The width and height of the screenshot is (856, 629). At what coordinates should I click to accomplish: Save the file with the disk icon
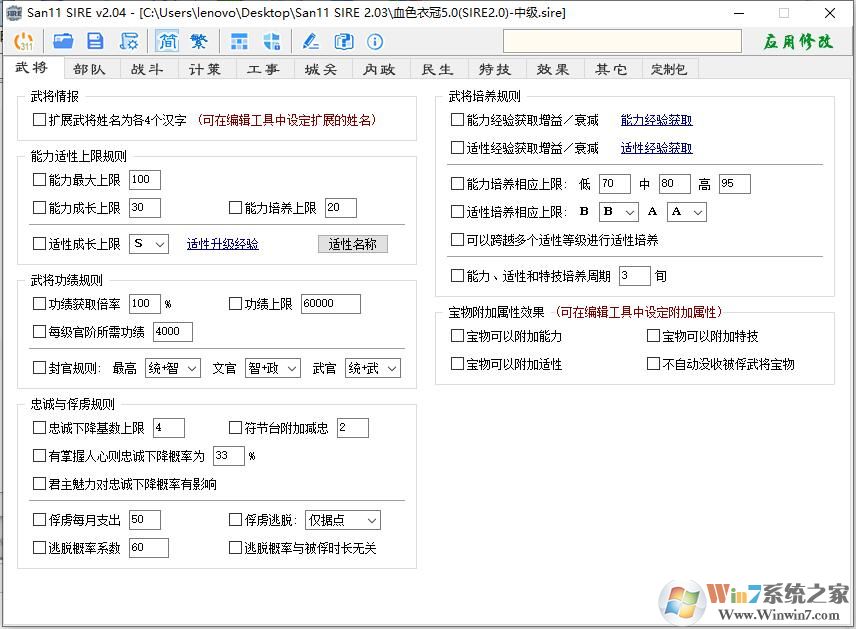coord(95,41)
